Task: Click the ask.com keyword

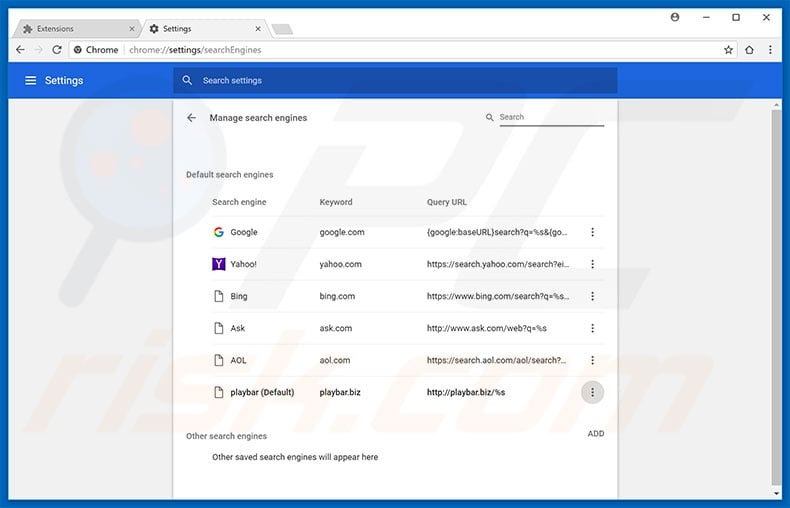Action: pyautogui.click(x=336, y=328)
